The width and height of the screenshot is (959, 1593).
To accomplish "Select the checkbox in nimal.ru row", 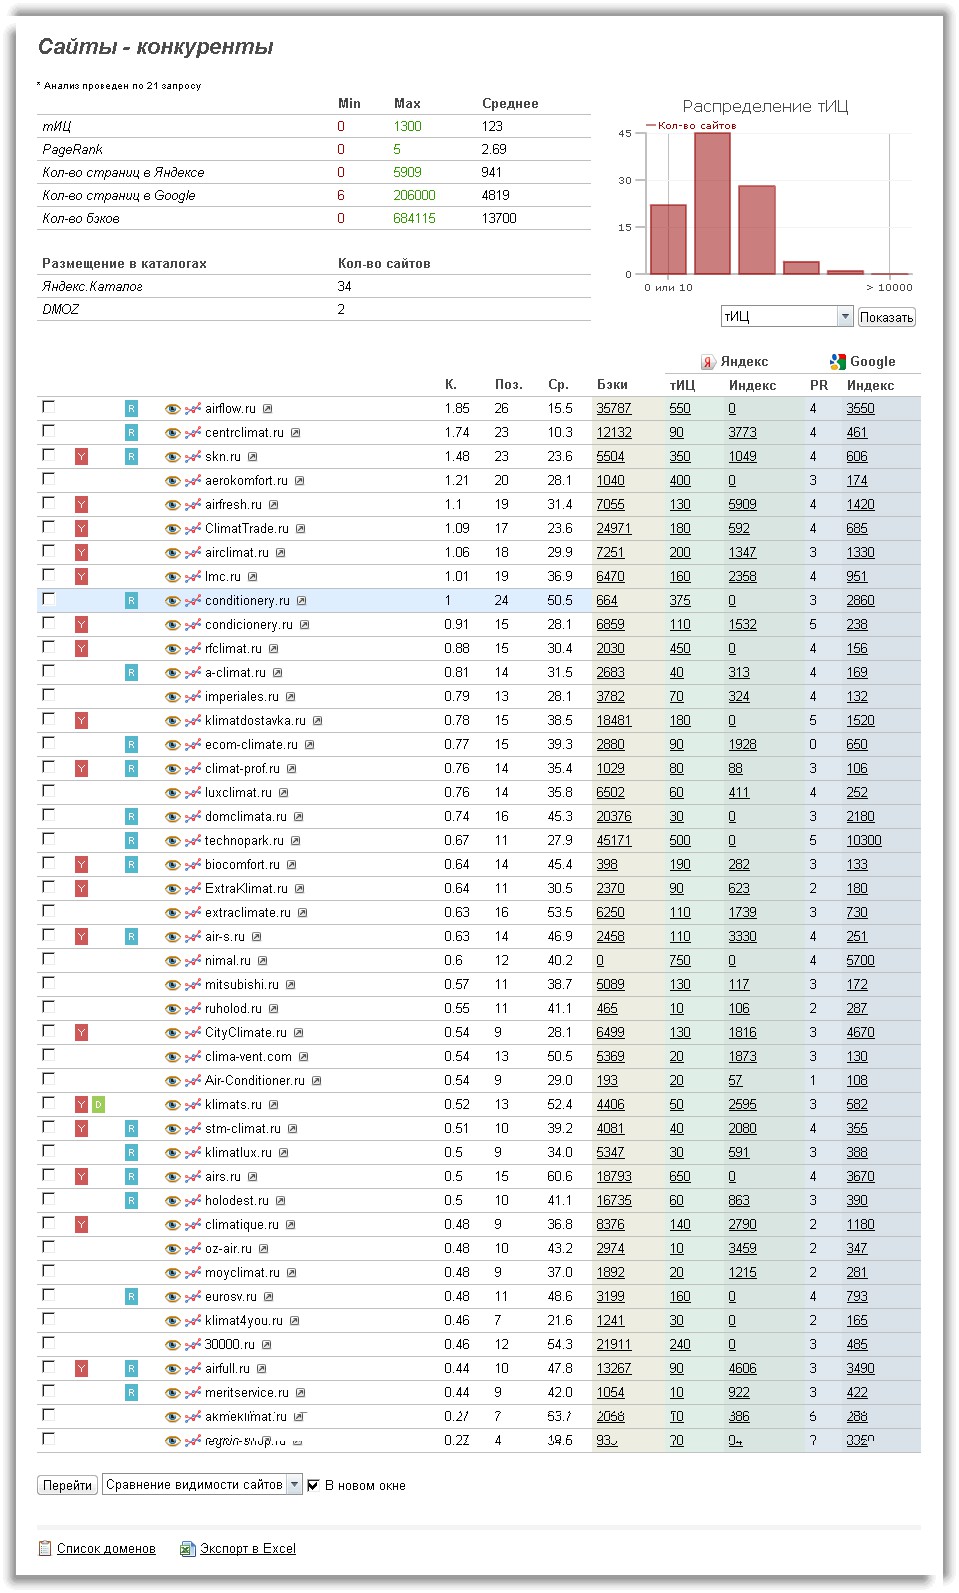I will click(48, 959).
